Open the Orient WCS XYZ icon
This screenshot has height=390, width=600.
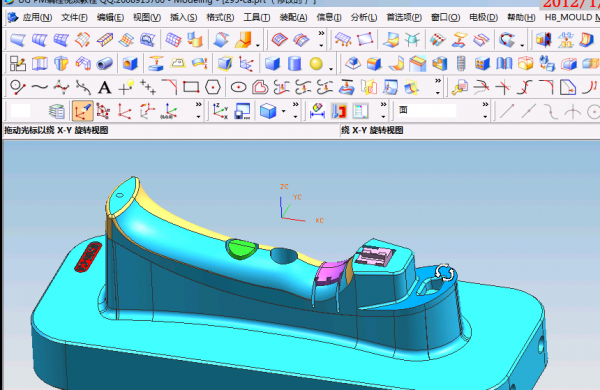[220, 111]
